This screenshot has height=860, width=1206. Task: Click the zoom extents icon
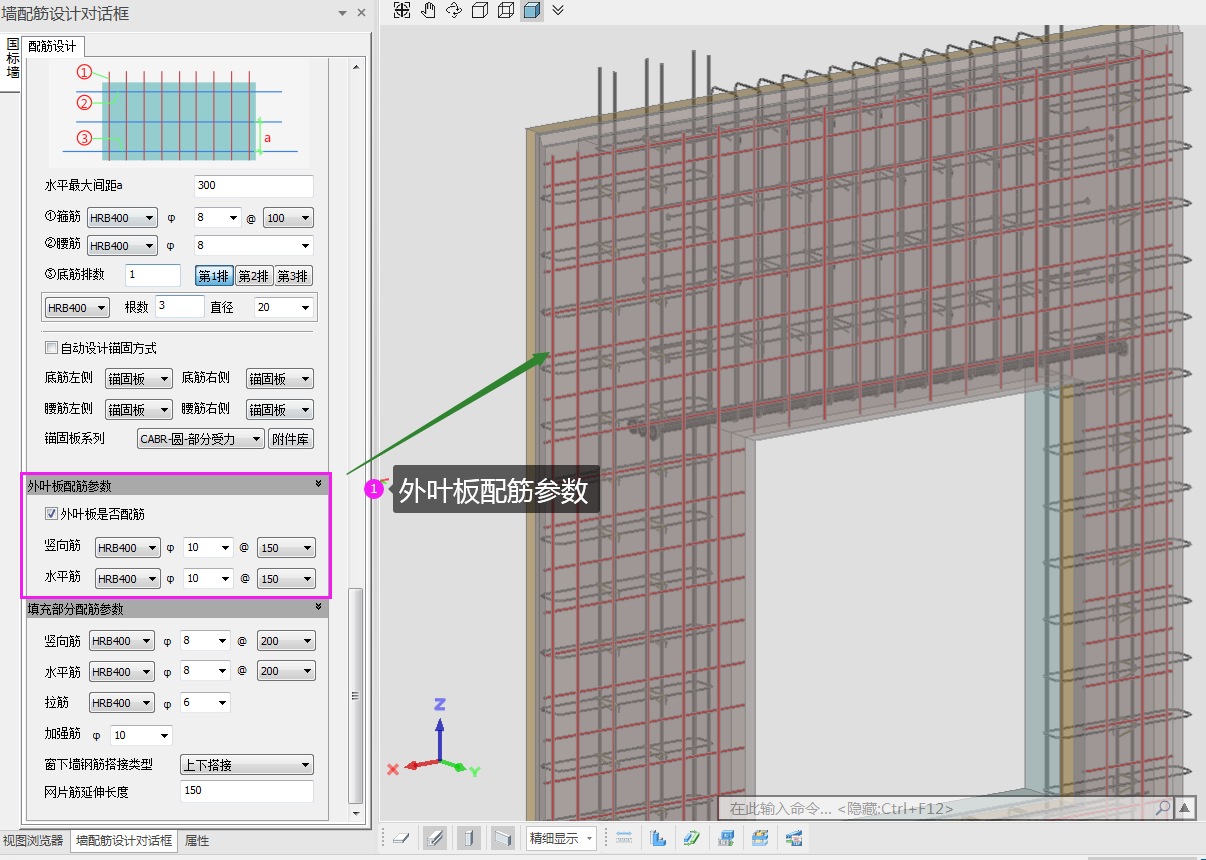tap(402, 10)
